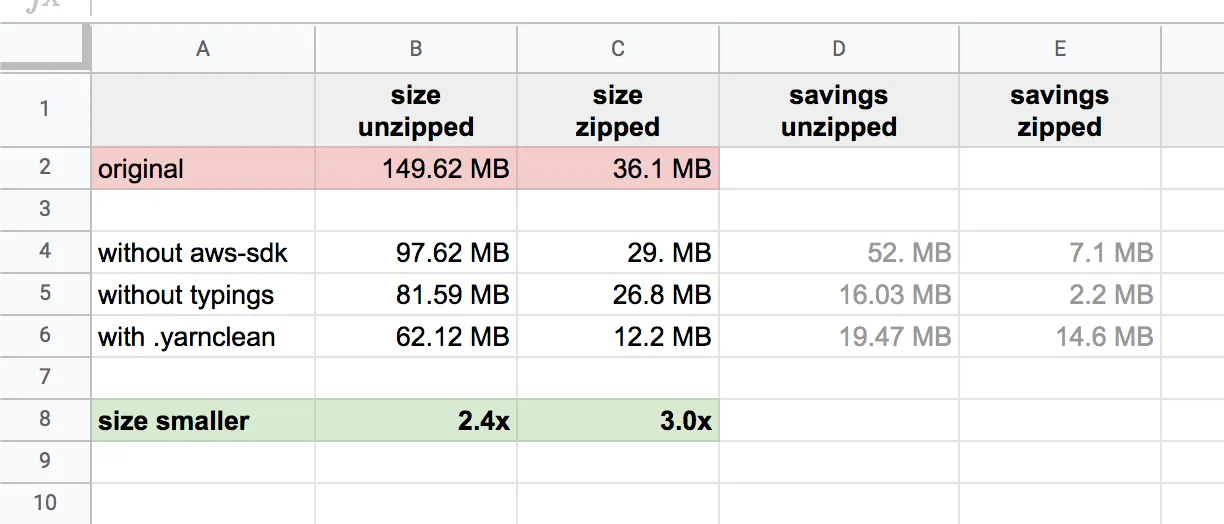Click the 3.0x cell
The image size is (1224, 524).
[618, 421]
